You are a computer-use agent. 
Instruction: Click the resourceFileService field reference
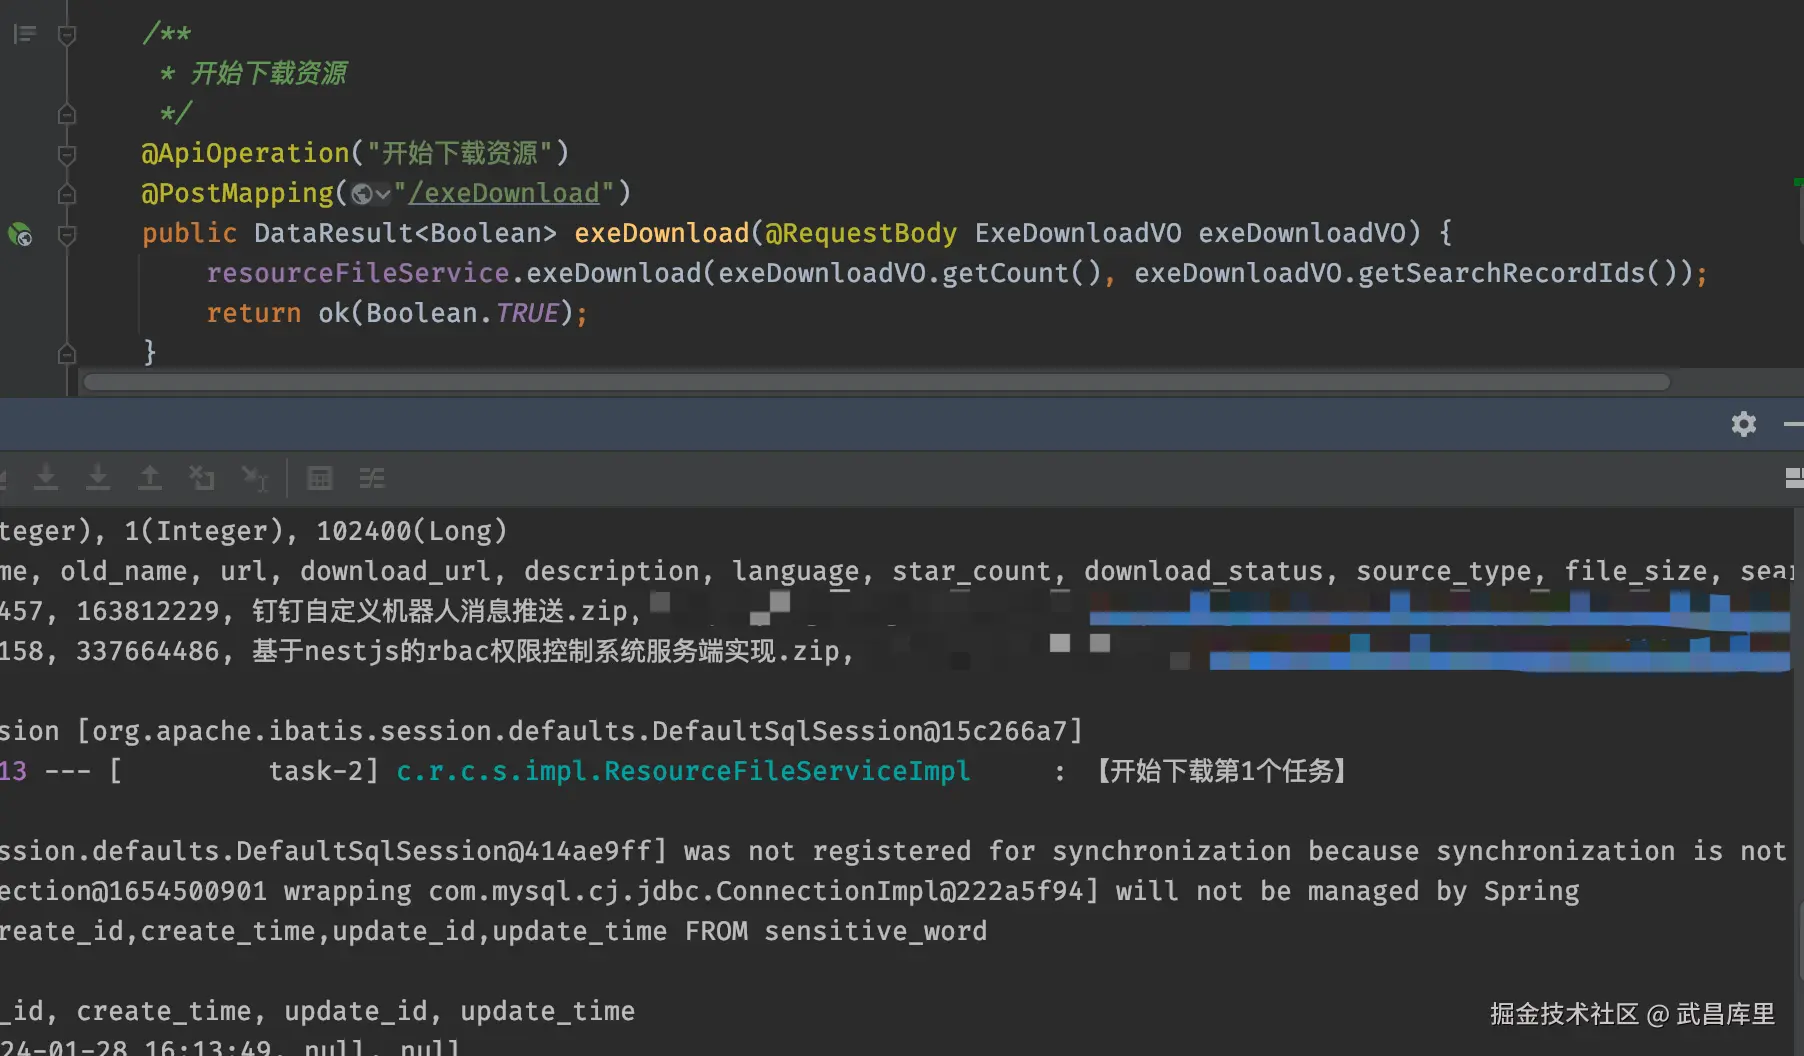click(x=358, y=273)
